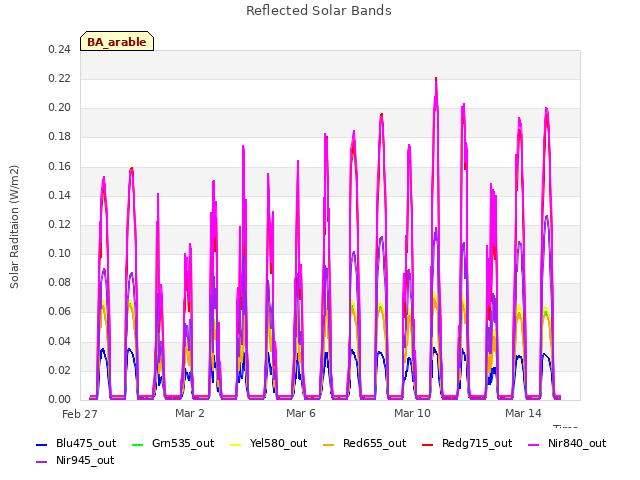Click the 0.00 y-axis tick label

(x=60, y=400)
